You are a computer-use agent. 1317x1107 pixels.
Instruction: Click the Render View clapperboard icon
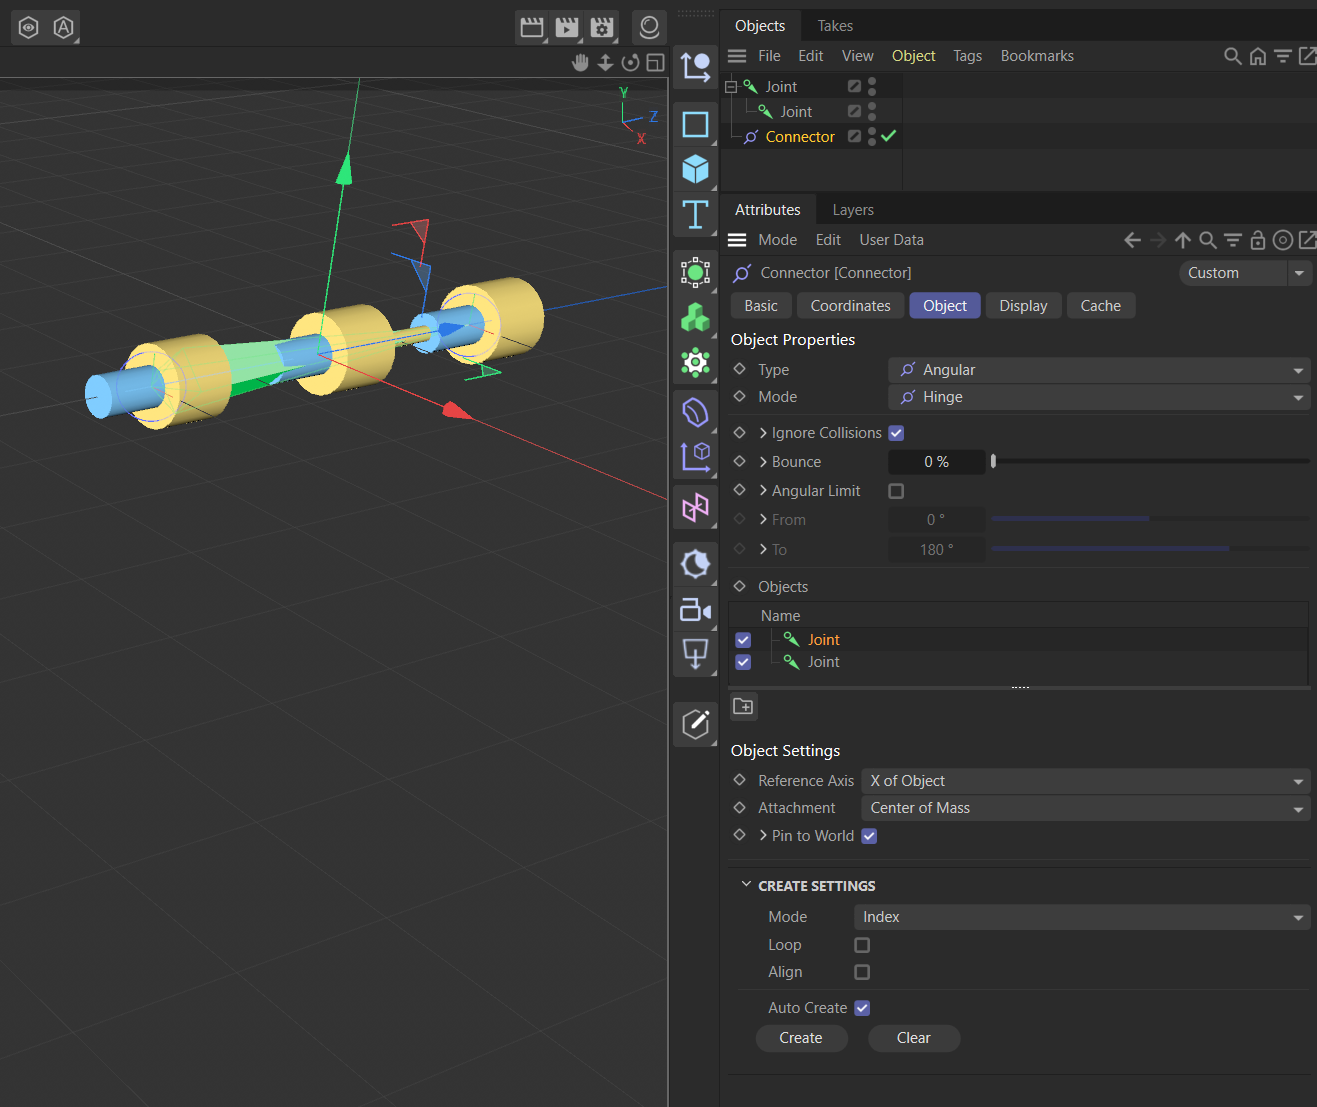tap(532, 27)
